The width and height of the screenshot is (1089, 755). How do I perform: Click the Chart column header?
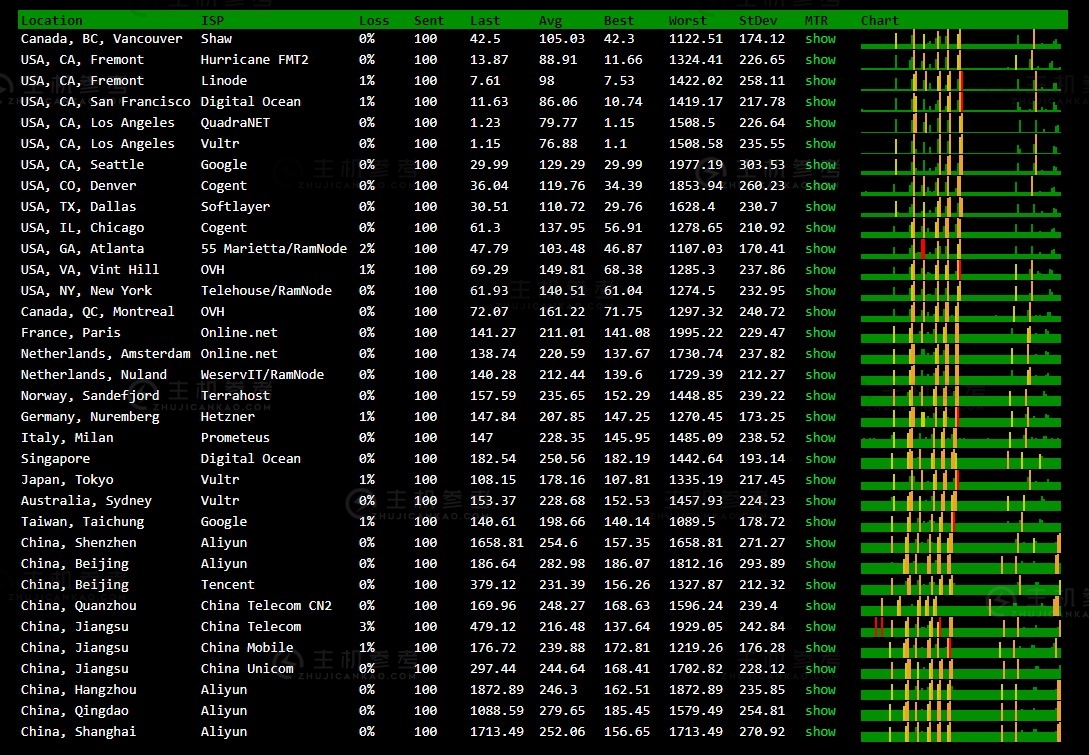tap(879, 21)
